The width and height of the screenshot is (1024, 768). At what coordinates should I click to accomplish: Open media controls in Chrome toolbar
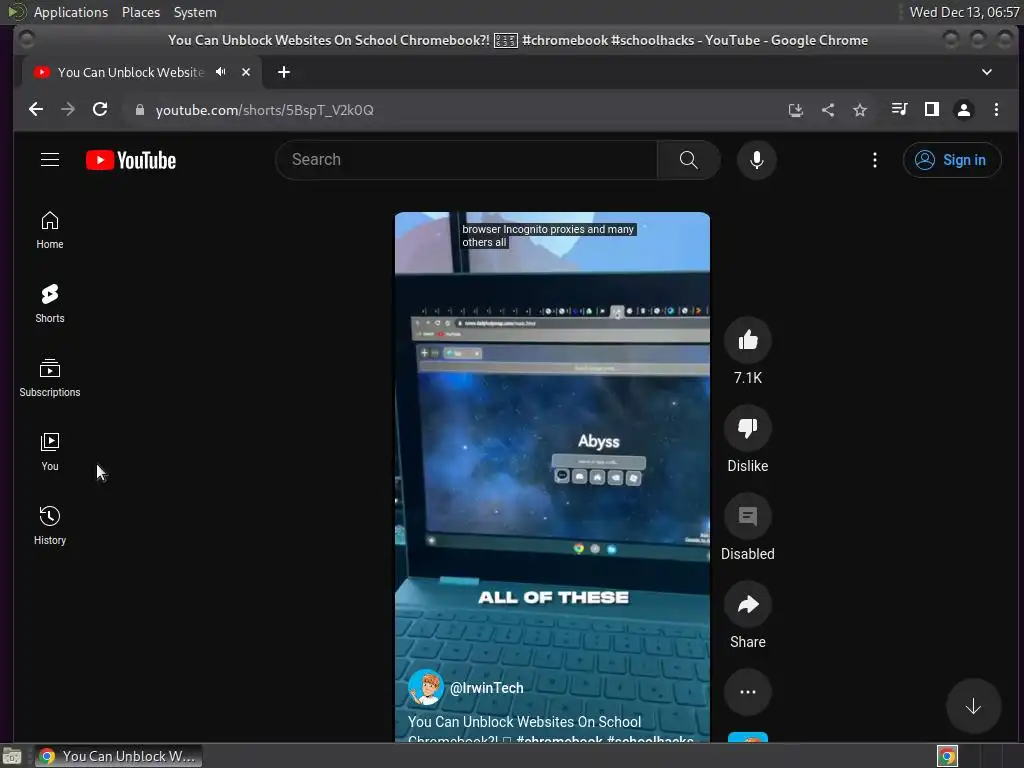899,109
